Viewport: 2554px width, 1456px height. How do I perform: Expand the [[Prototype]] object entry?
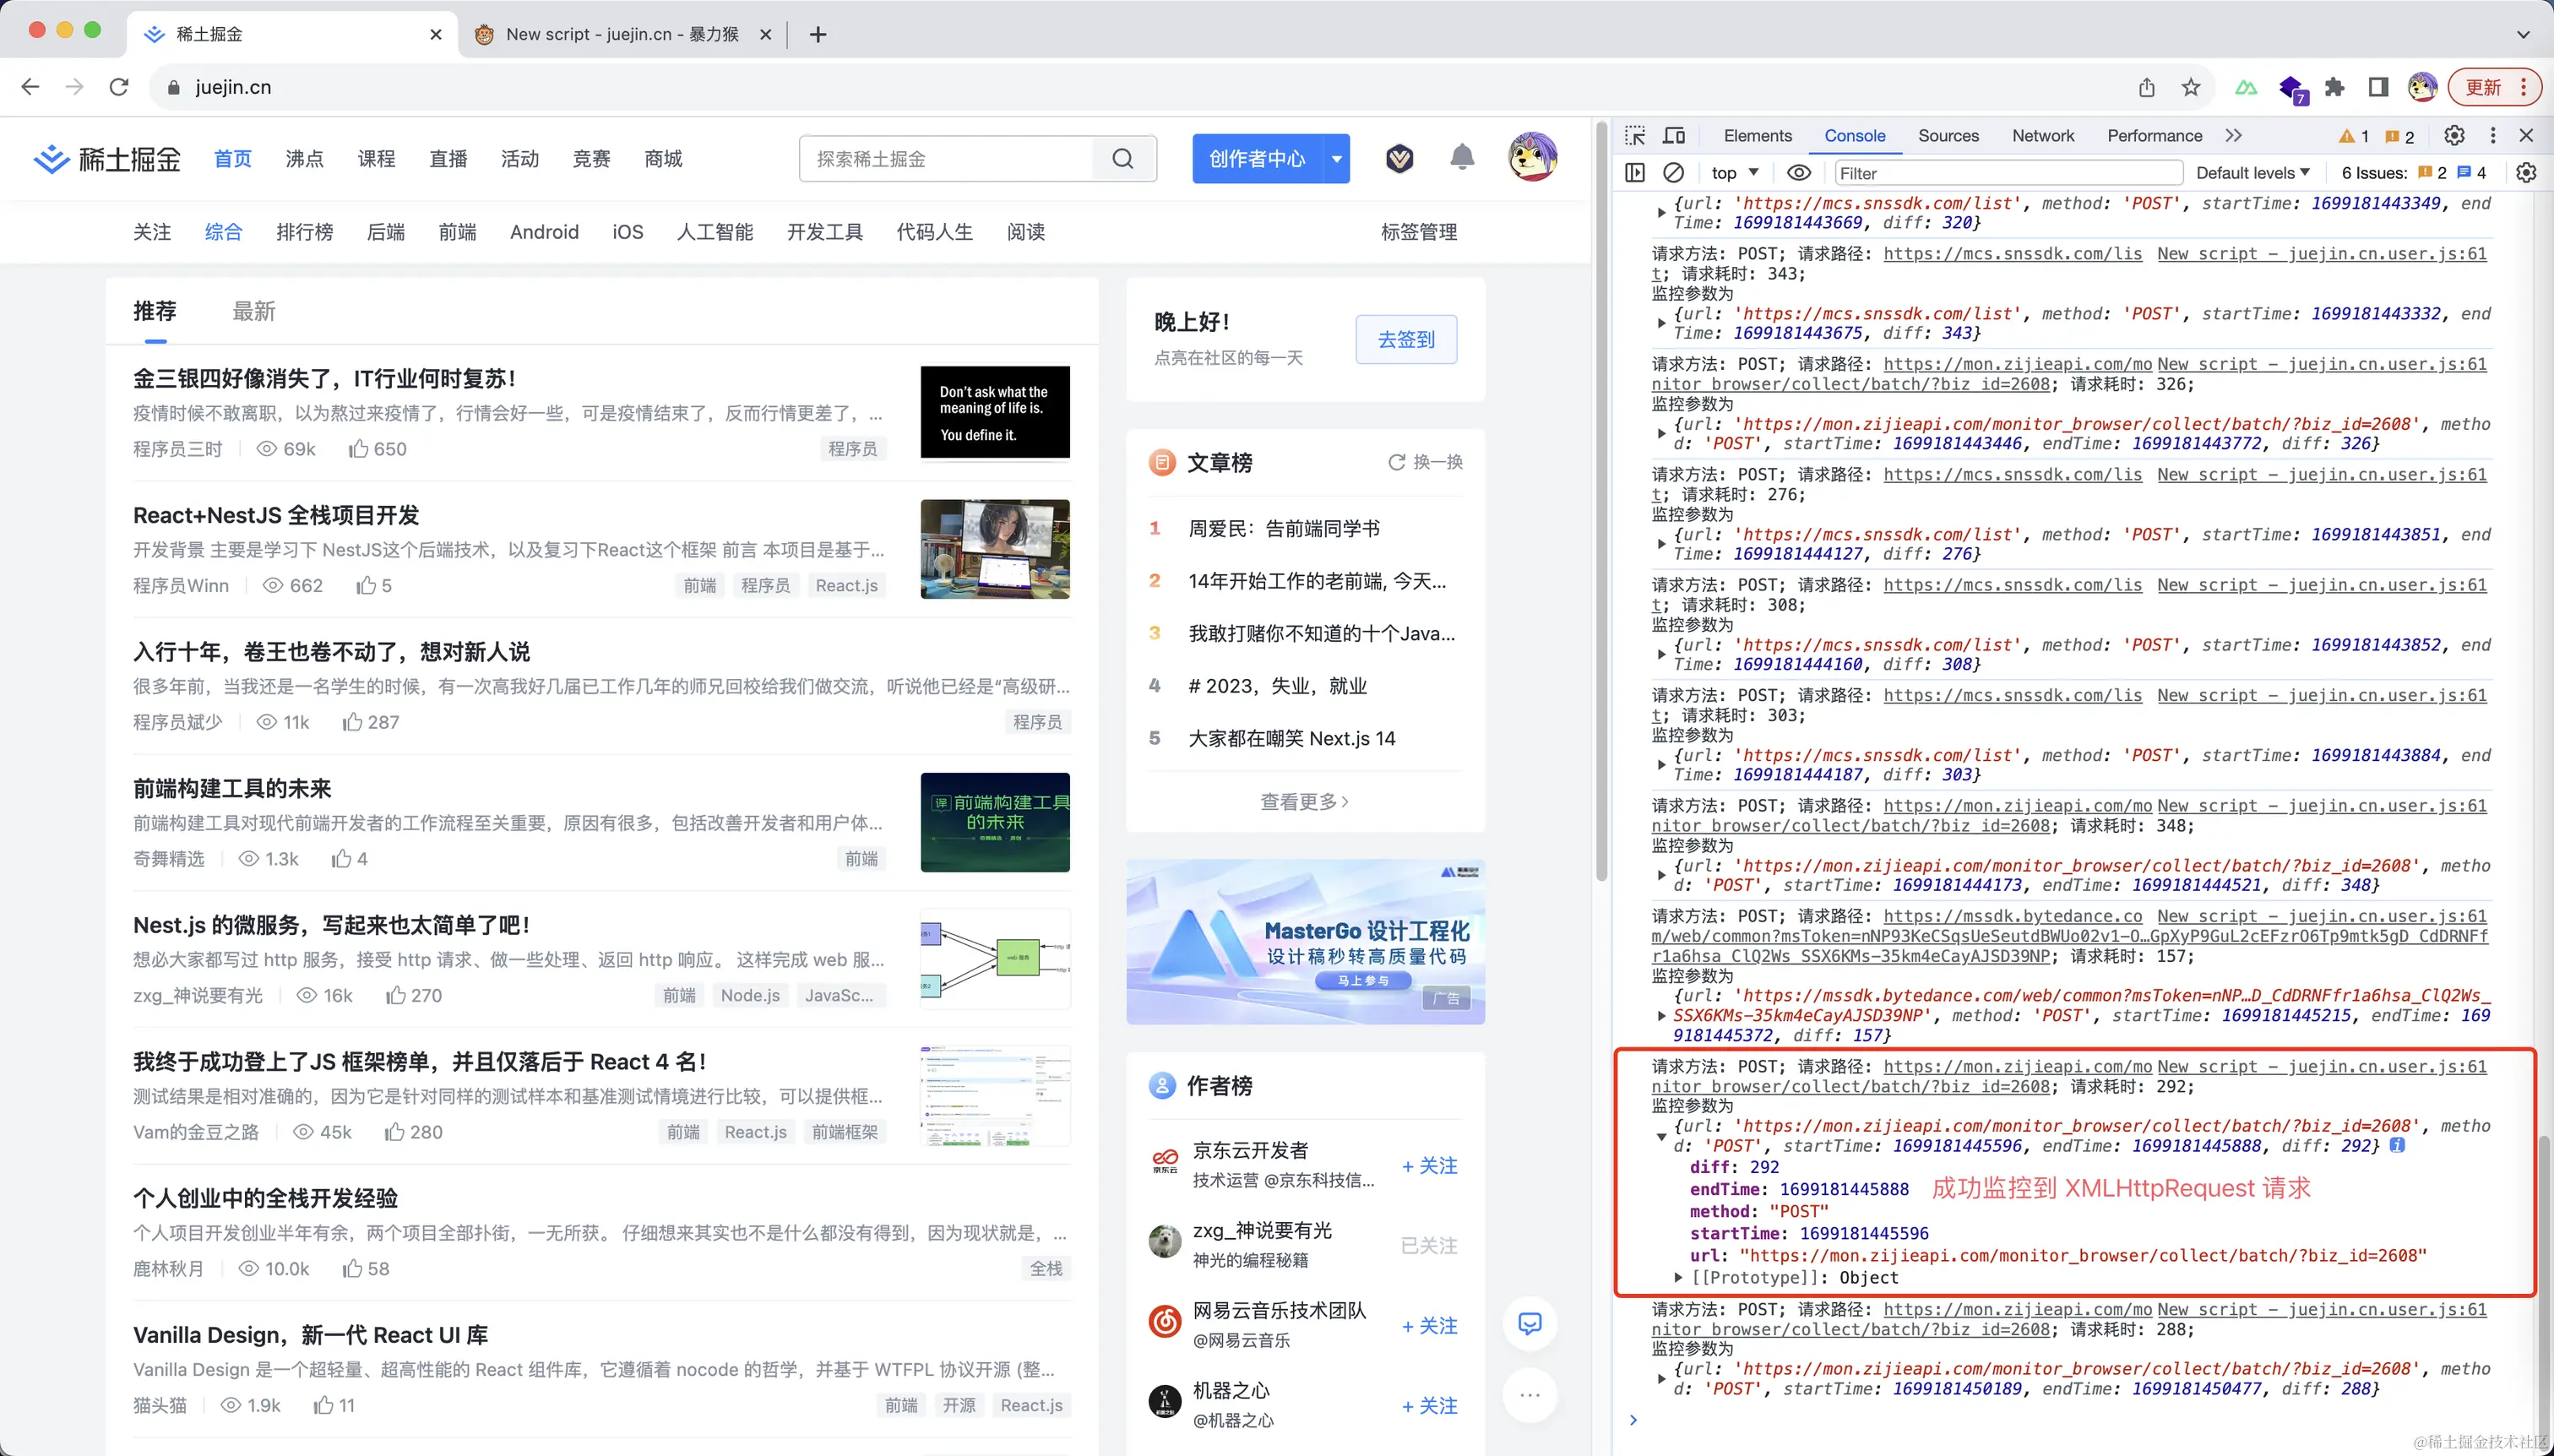(x=1678, y=1277)
